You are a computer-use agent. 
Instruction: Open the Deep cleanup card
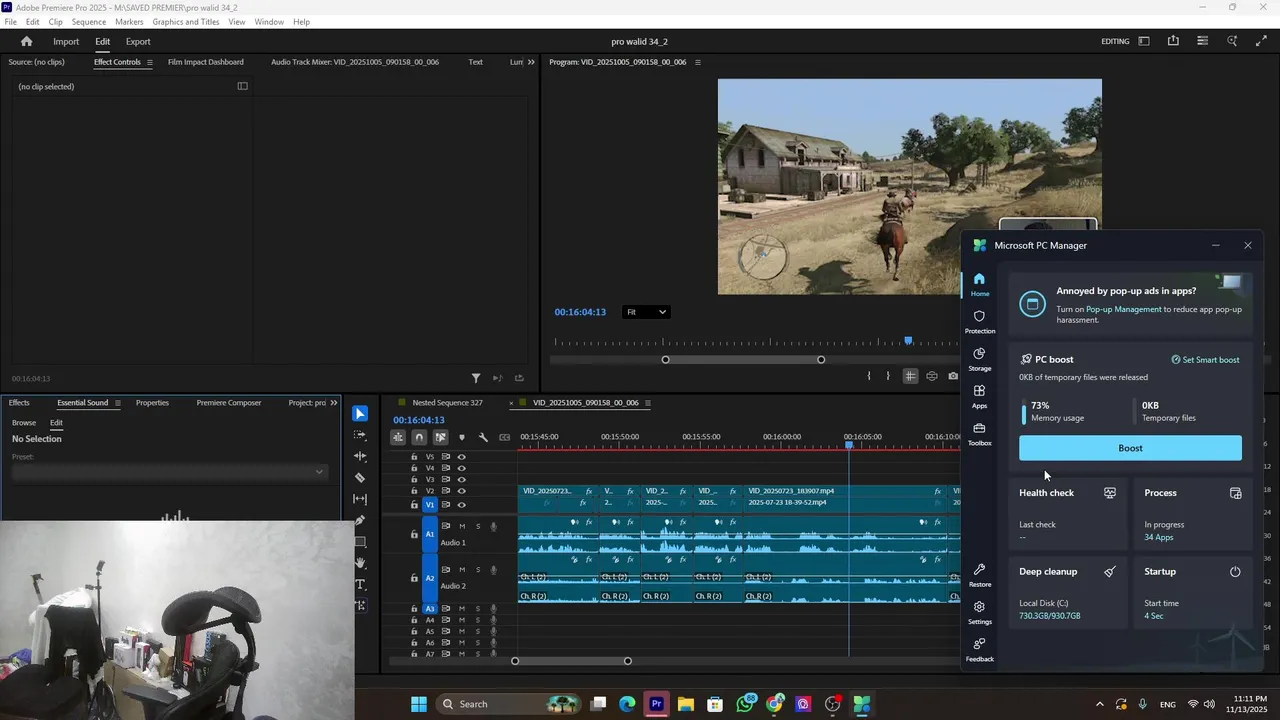coord(1068,593)
